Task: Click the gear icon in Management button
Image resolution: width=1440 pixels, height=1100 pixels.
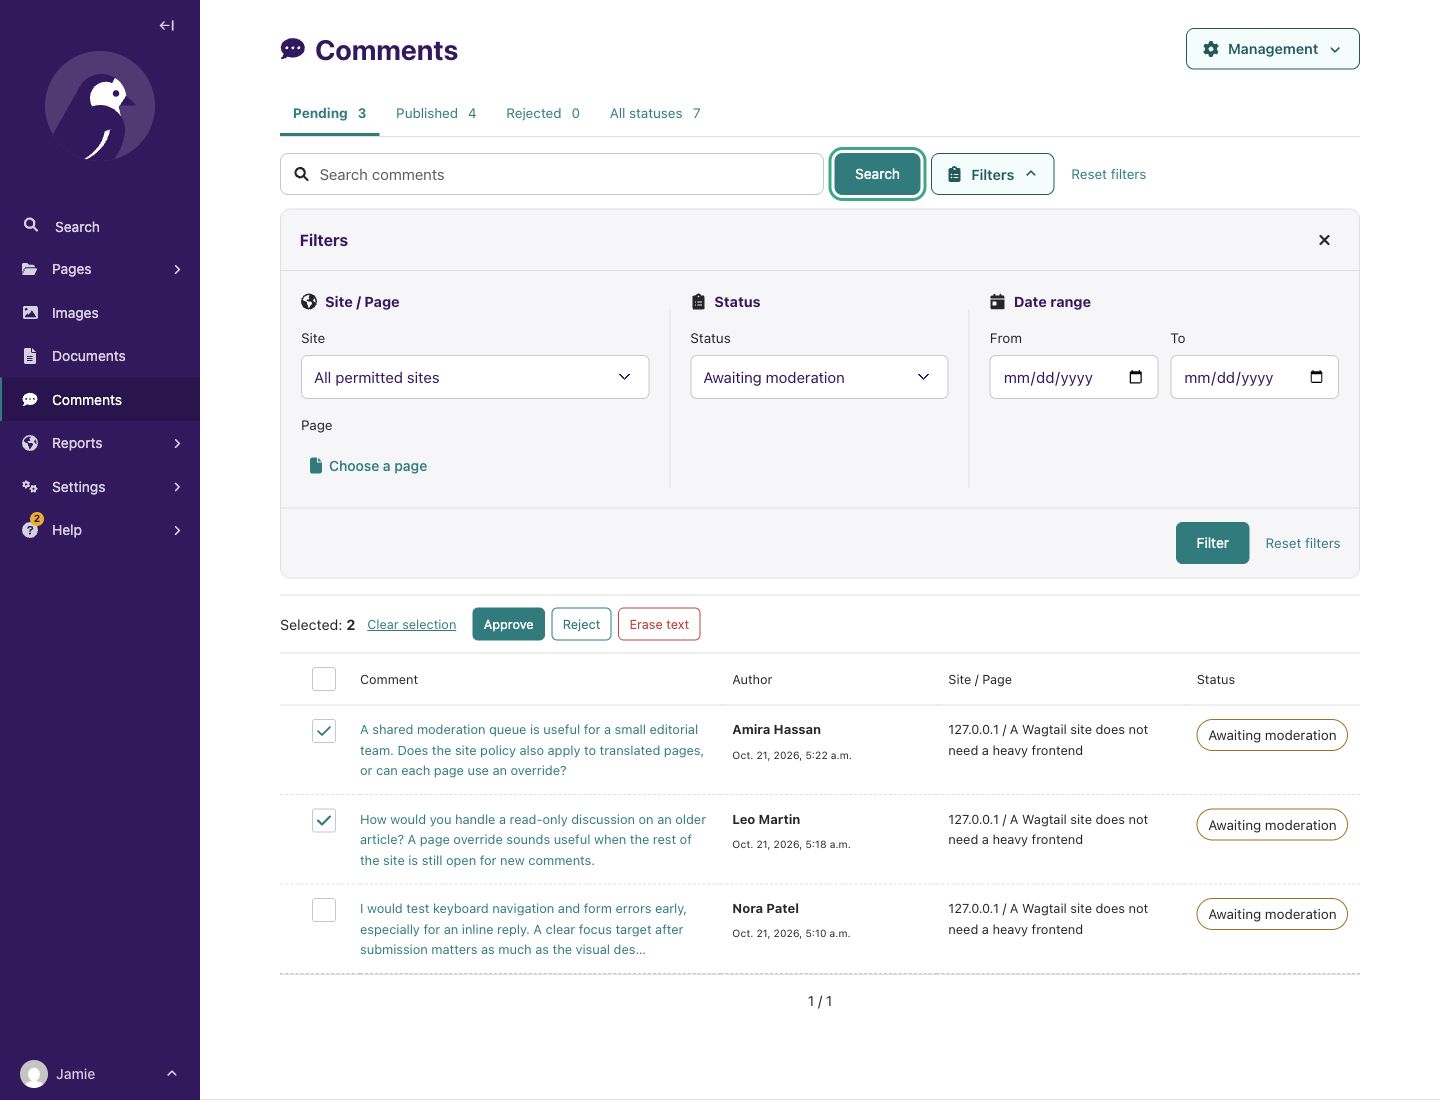Action: coord(1211,49)
